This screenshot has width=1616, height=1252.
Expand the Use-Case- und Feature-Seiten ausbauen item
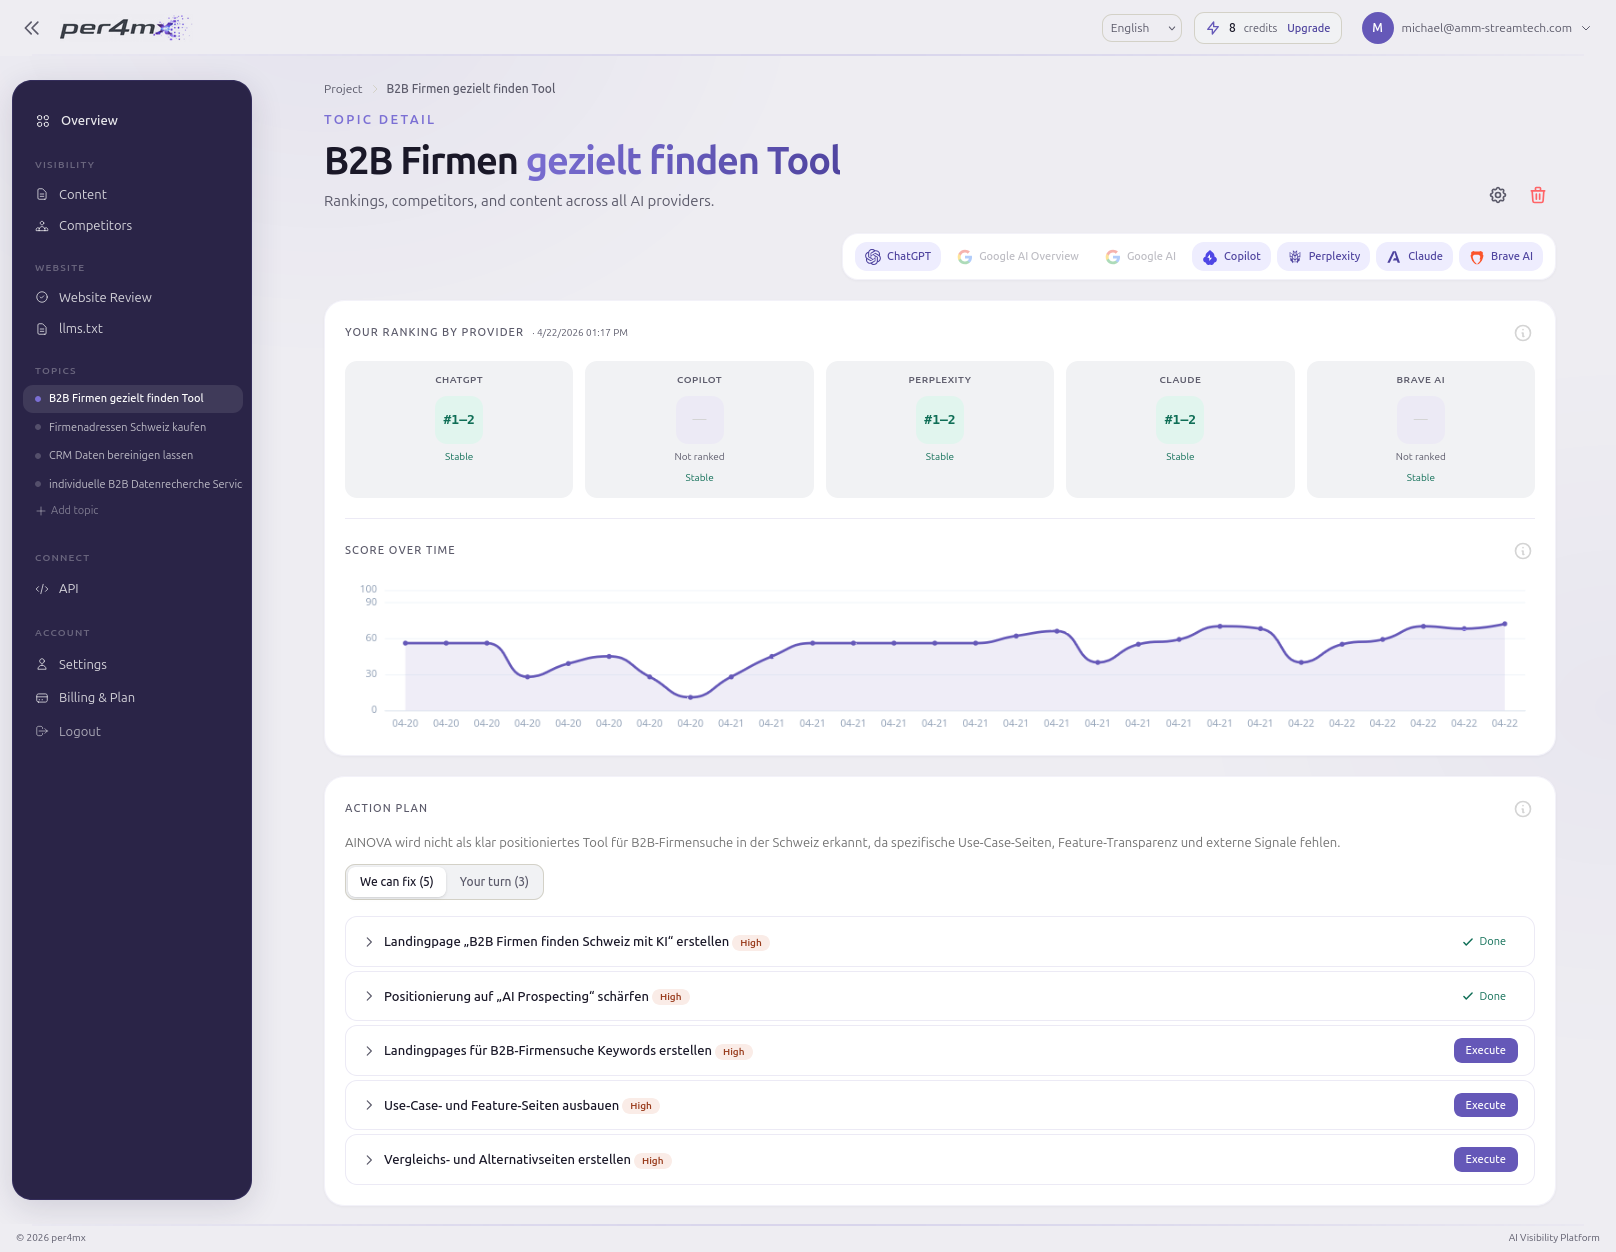(x=369, y=1106)
